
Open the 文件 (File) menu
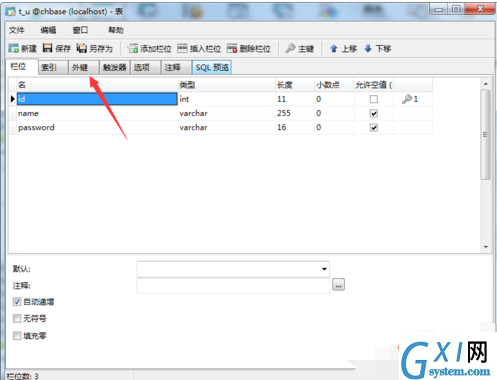[x=17, y=30]
